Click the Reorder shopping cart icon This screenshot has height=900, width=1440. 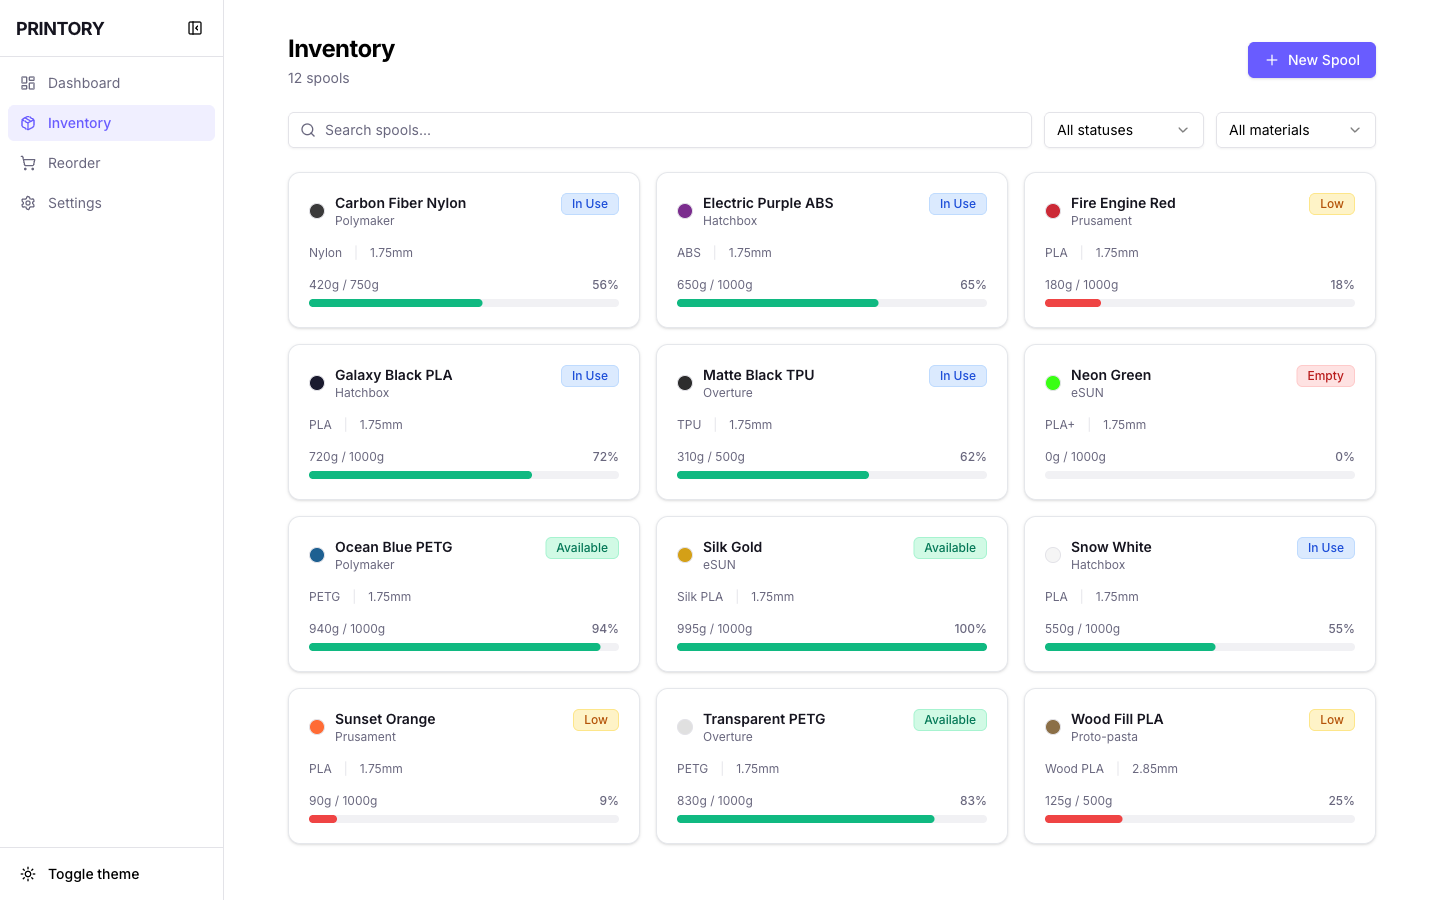pos(28,163)
